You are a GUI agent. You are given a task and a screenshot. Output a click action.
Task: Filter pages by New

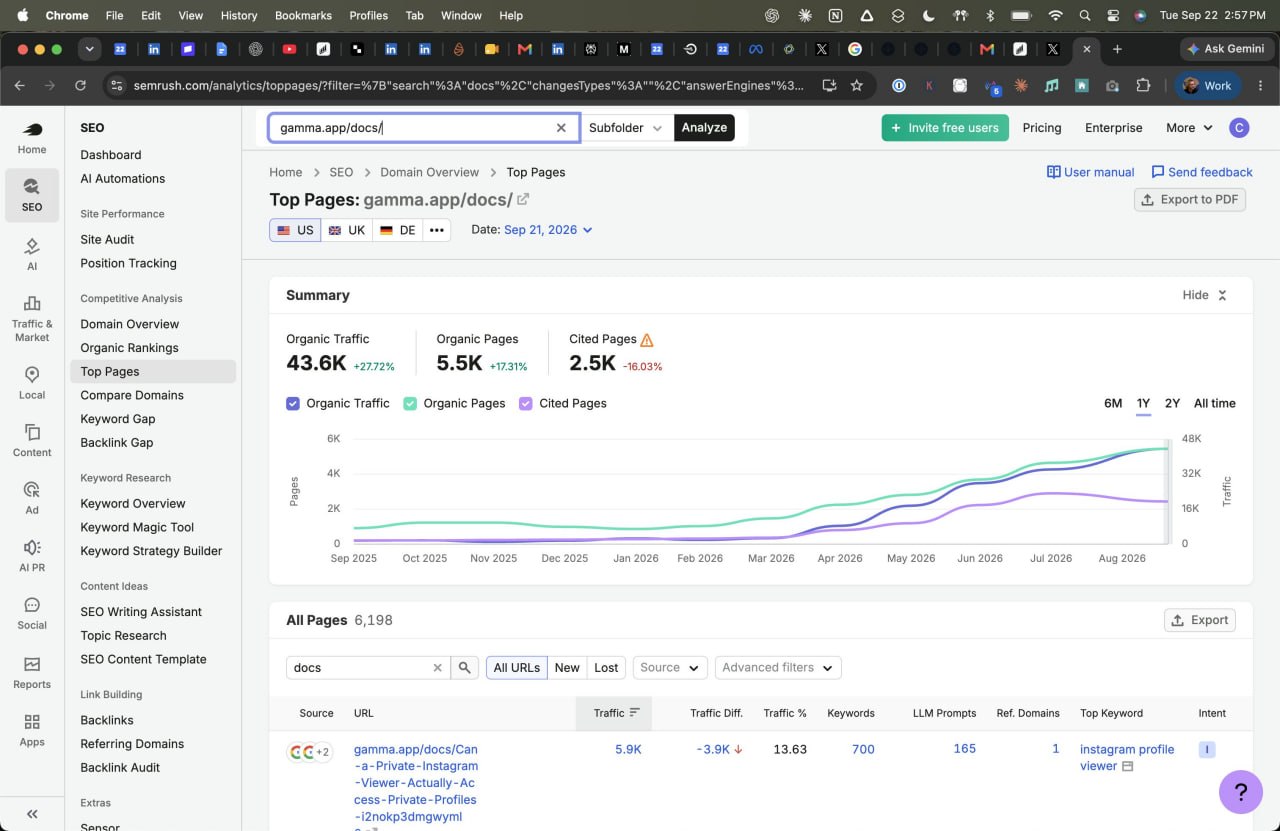tap(567, 668)
